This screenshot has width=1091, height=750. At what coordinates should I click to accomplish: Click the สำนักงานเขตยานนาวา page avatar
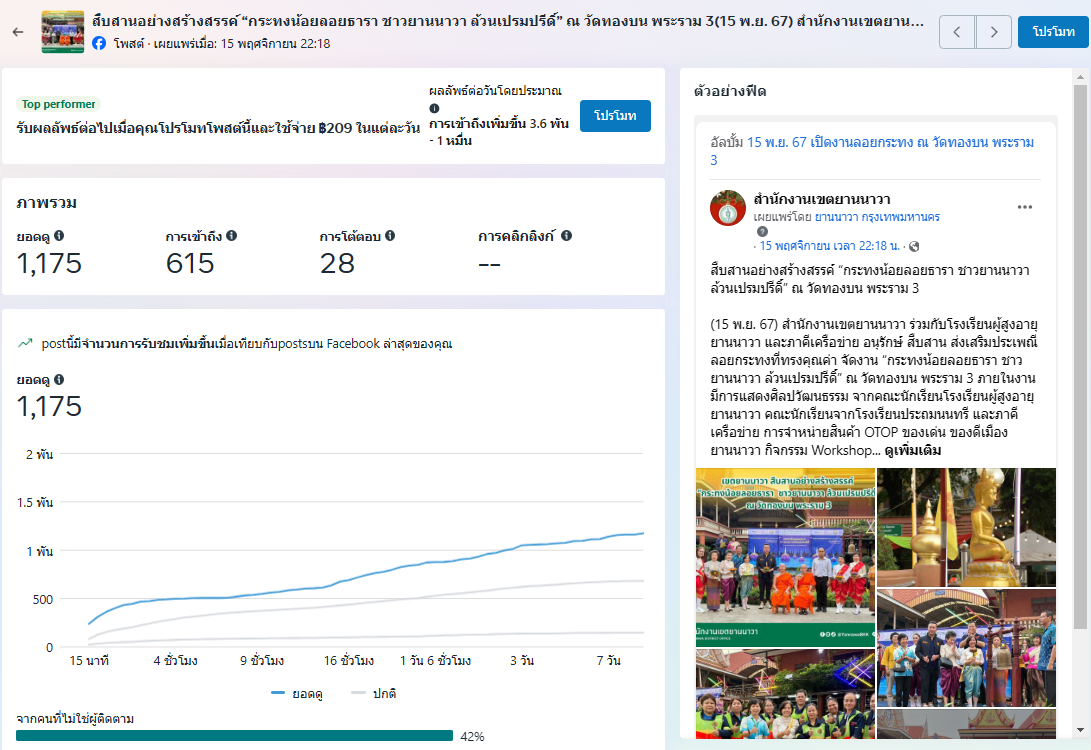coord(728,208)
